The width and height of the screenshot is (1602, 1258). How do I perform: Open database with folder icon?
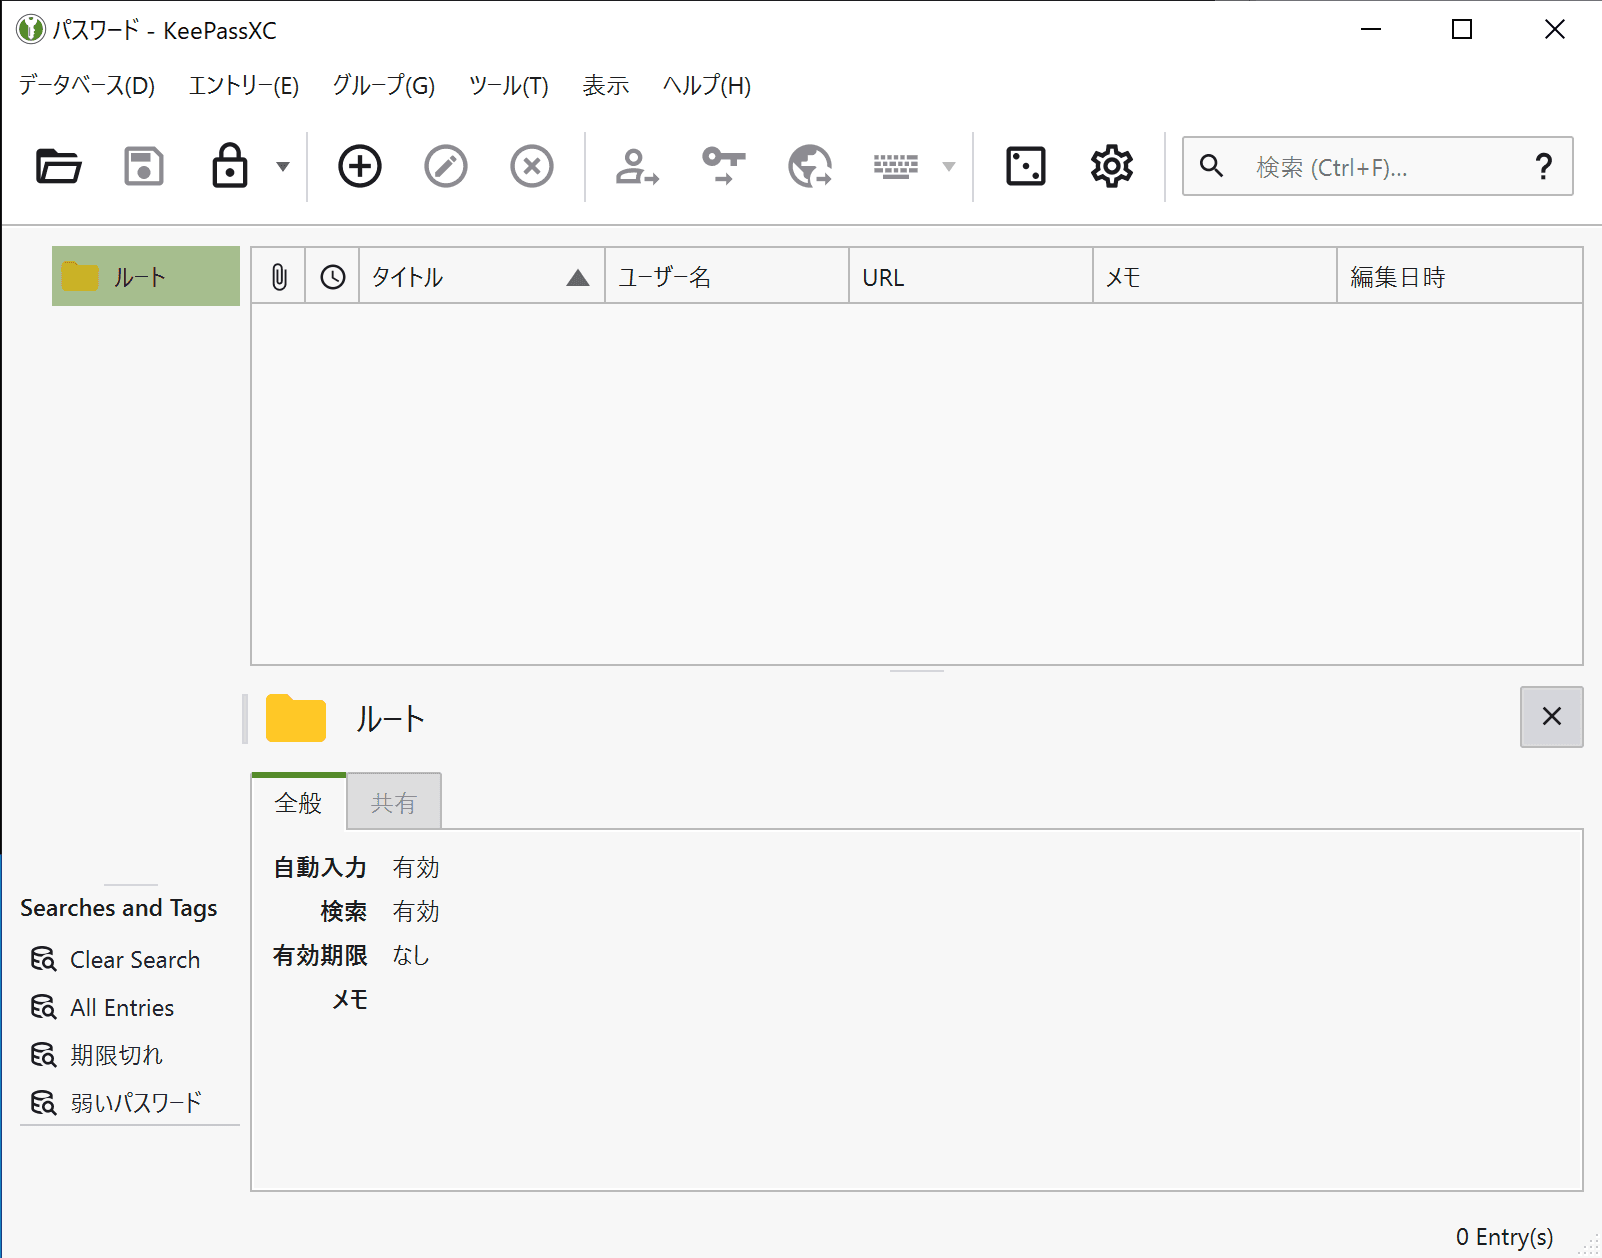tap(58, 166)
